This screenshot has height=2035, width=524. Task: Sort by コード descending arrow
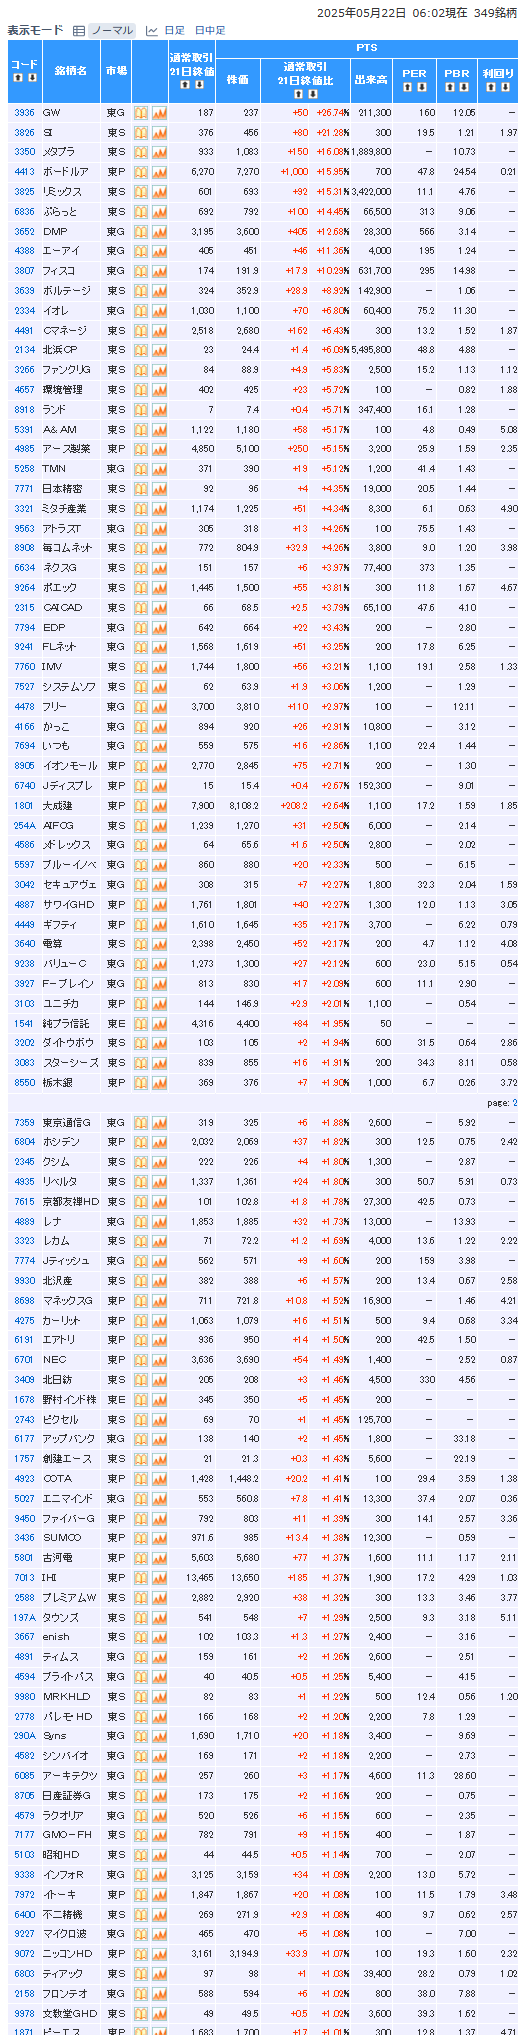click(30, 78)
